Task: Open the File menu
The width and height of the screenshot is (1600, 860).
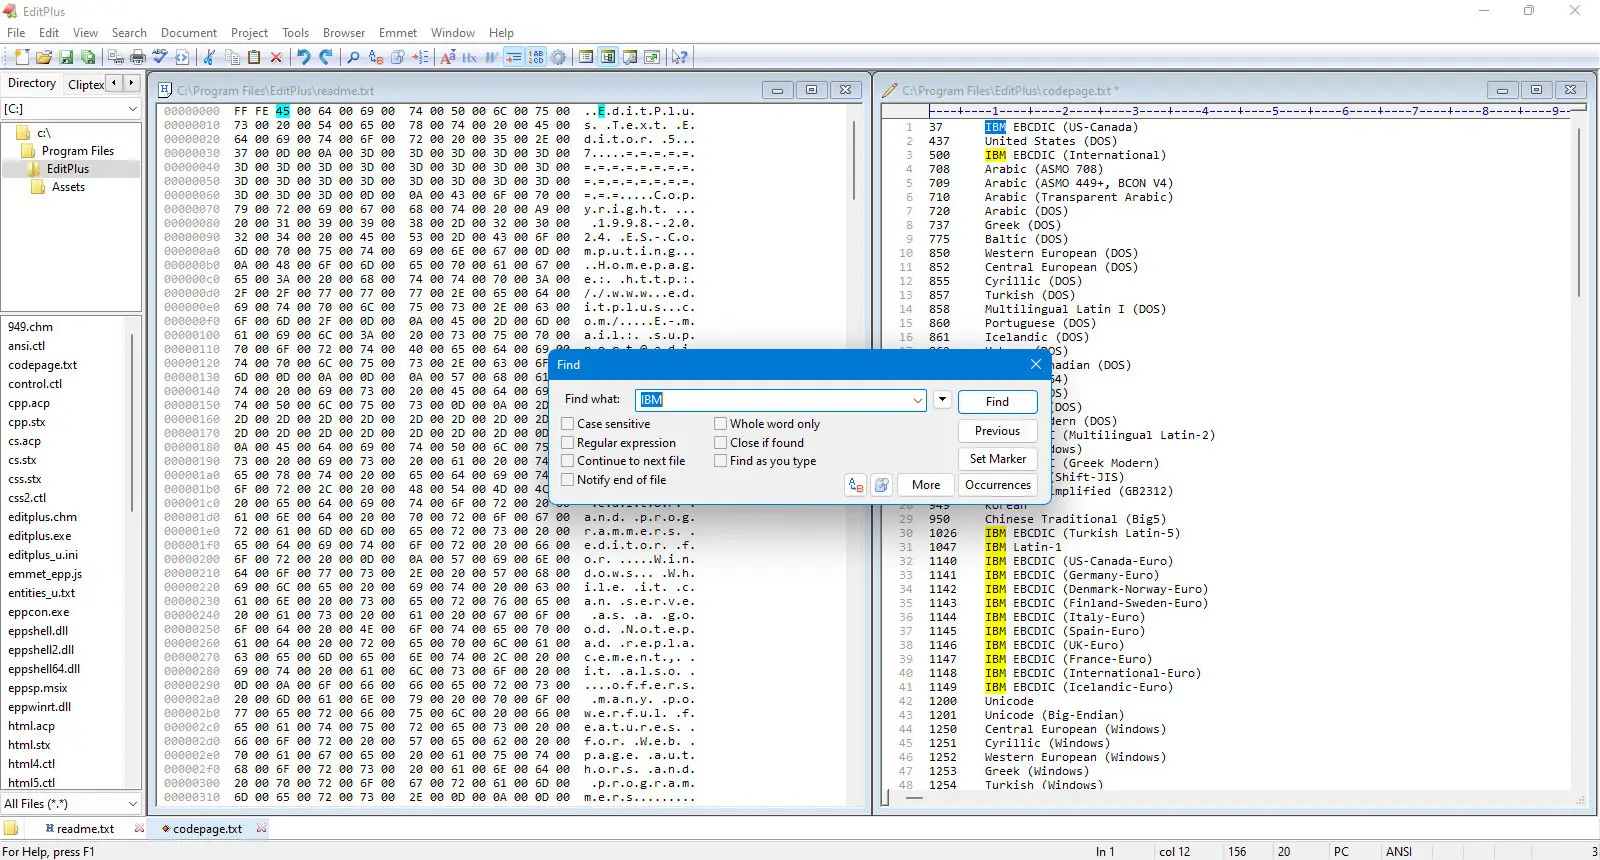Action: click(x=16, y=33)
